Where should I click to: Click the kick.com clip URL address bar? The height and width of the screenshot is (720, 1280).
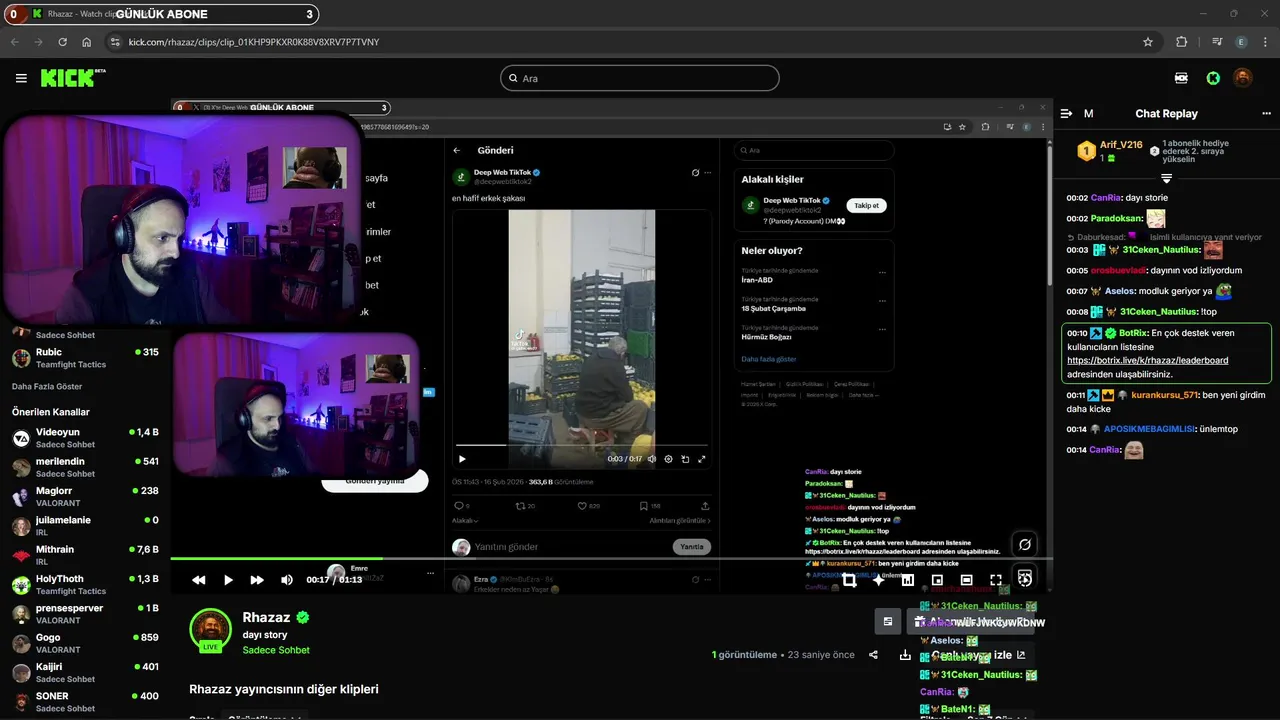[x=253, y=42]
